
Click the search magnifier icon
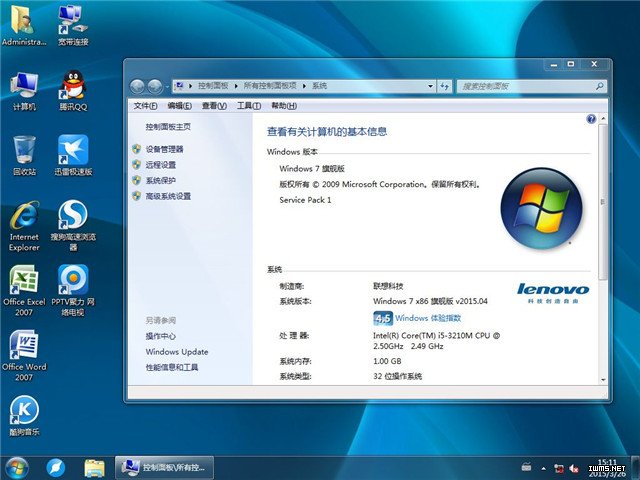[599, 86]
